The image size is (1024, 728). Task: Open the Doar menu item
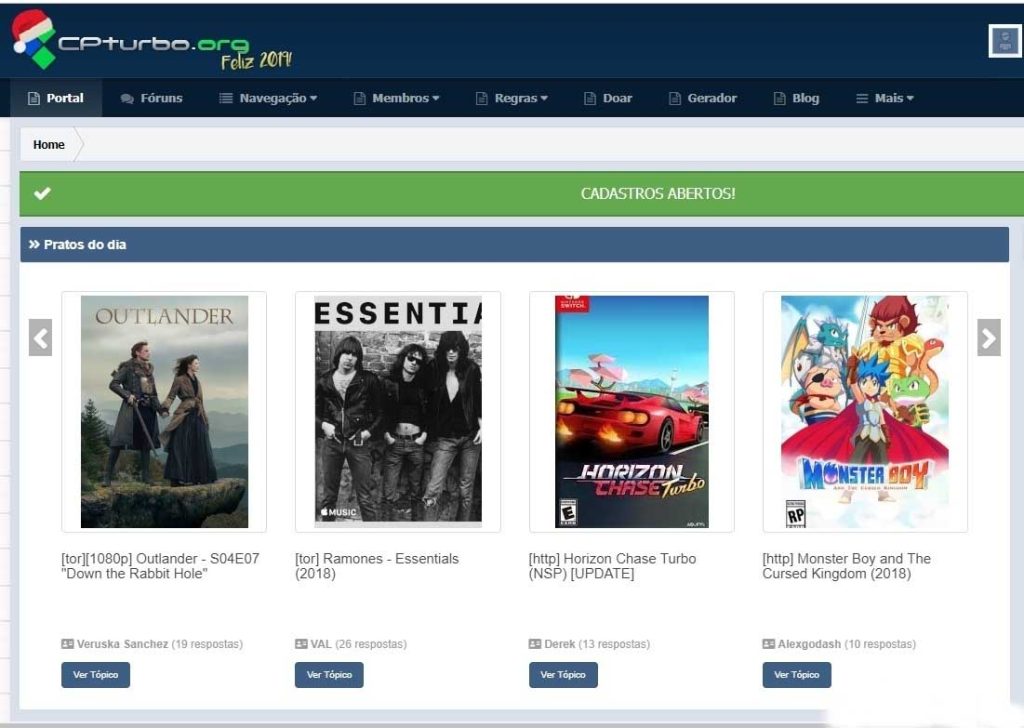coord(608,98)
